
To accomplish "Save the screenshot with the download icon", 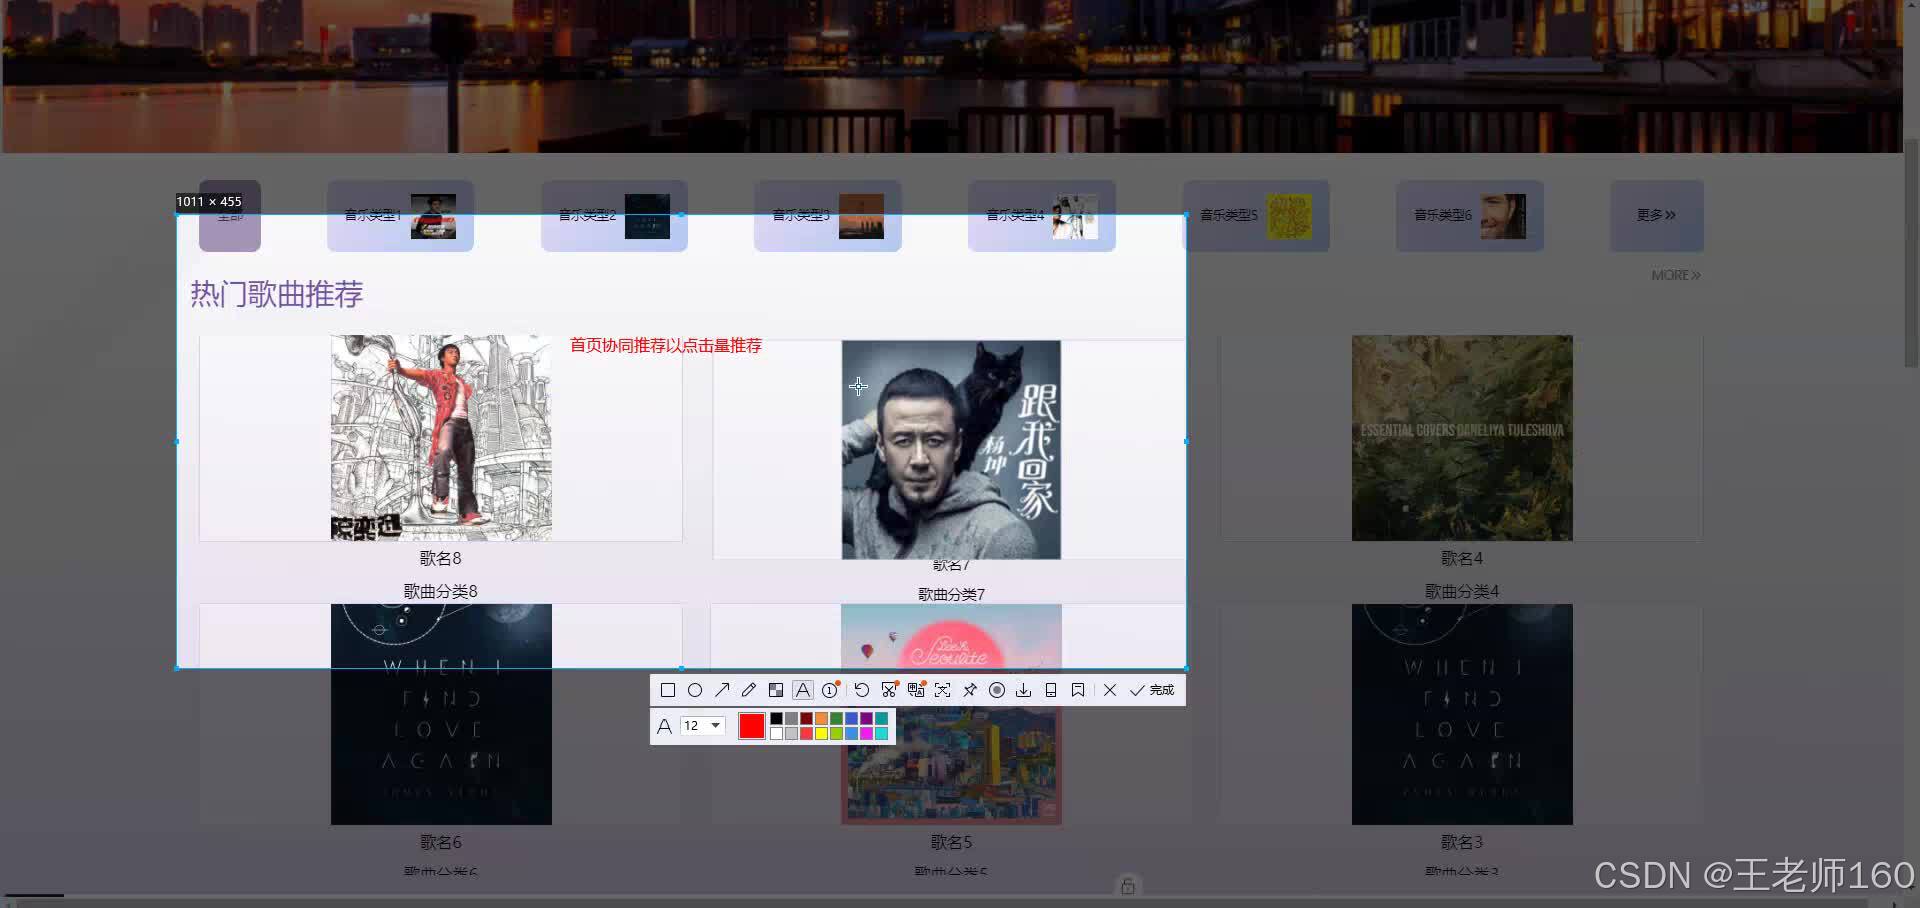I will (1023, 690).
